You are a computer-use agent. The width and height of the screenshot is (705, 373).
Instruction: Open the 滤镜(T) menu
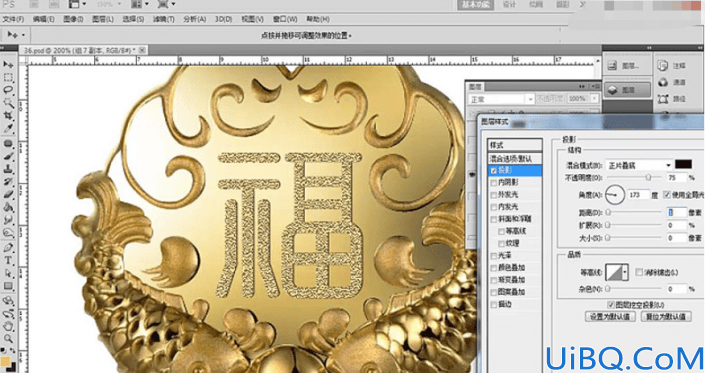(x=164, y=19)
